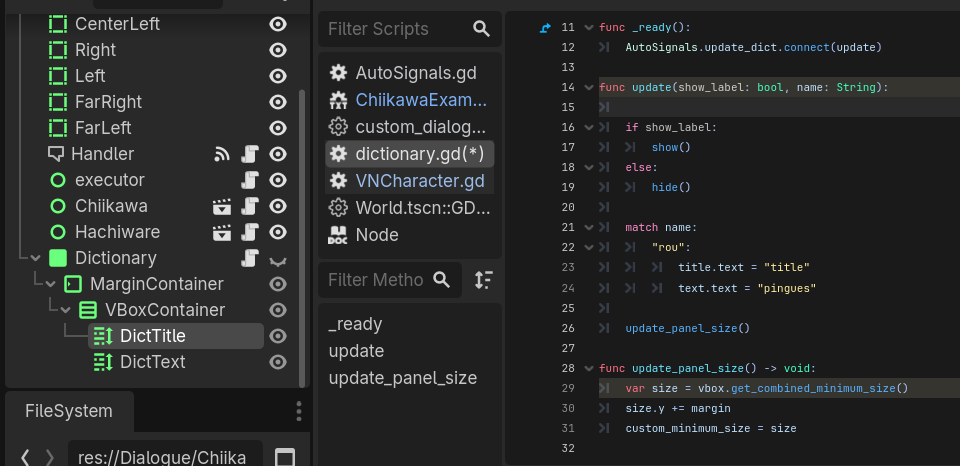
Task: Toggle the FileSystem split mode icon
Action: [x=285, y=457]
